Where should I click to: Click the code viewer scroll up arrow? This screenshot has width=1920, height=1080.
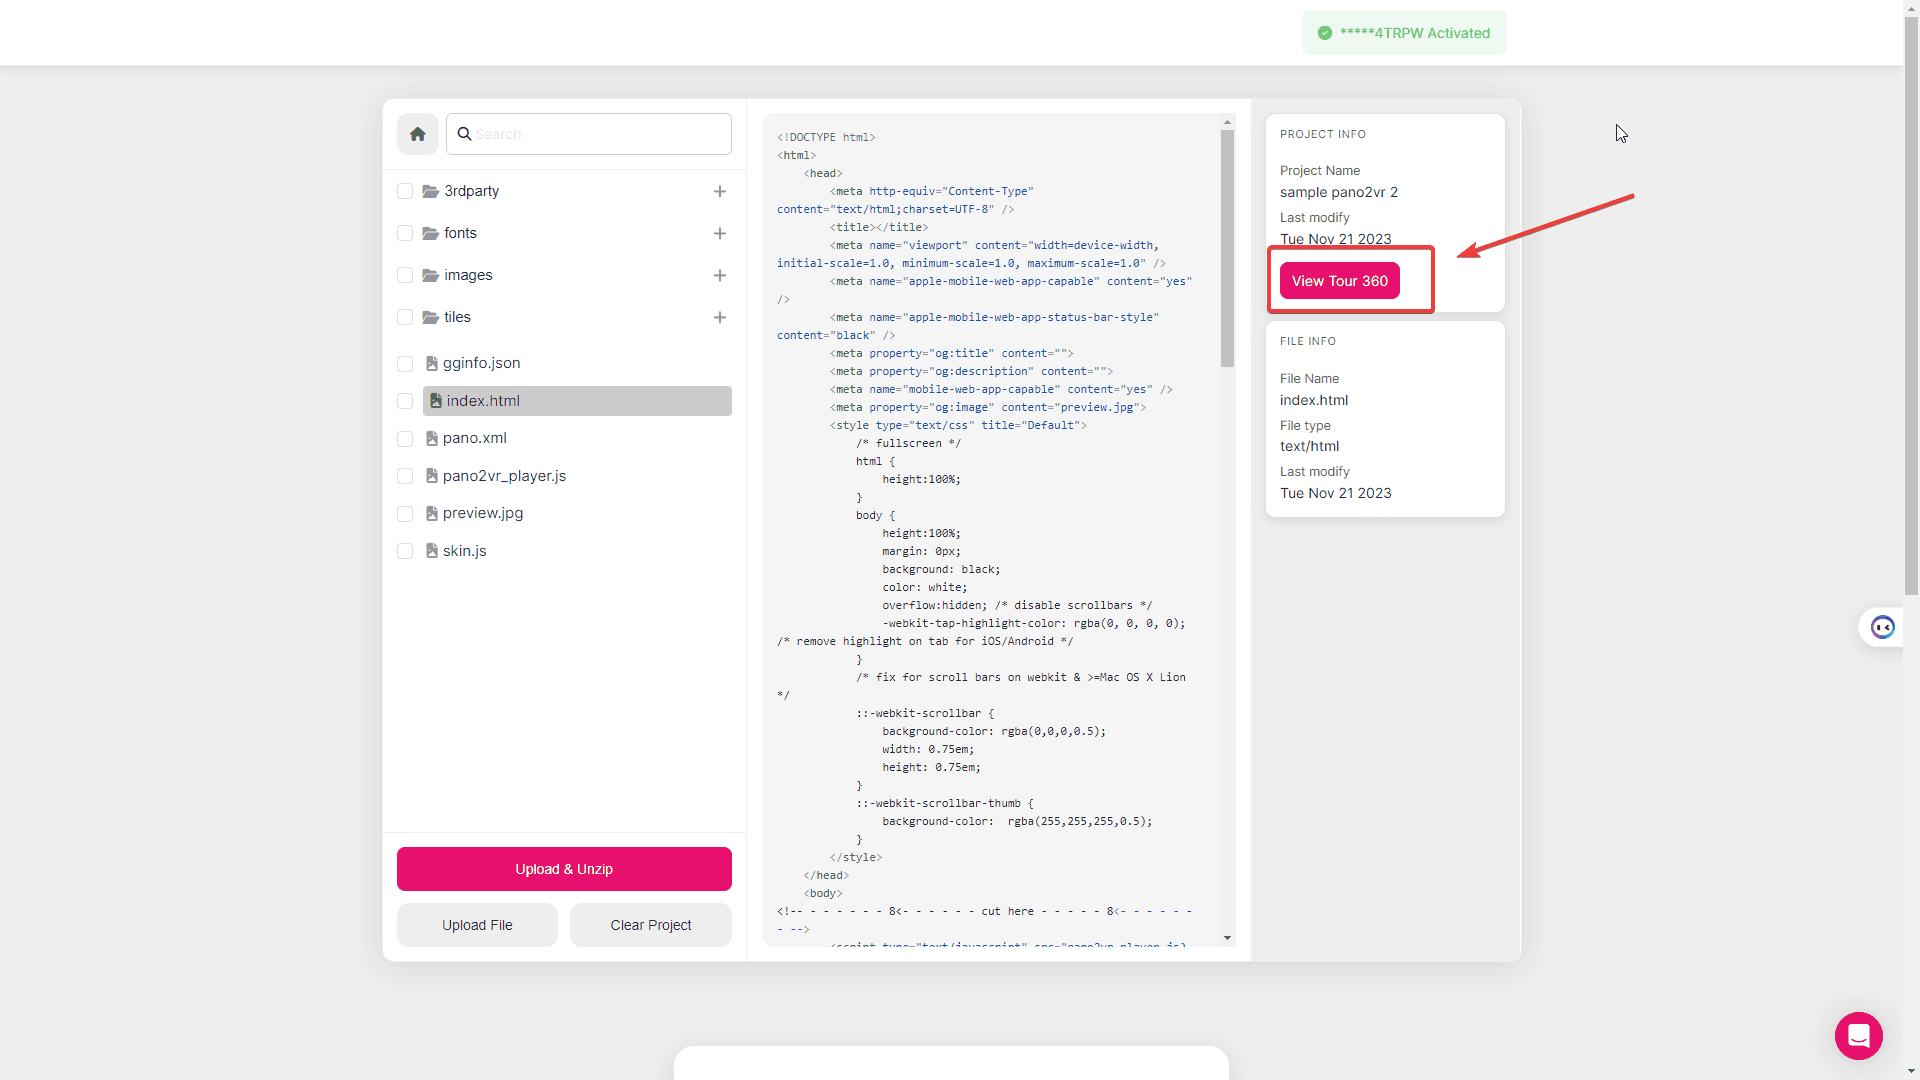(x=1227, y=122)
